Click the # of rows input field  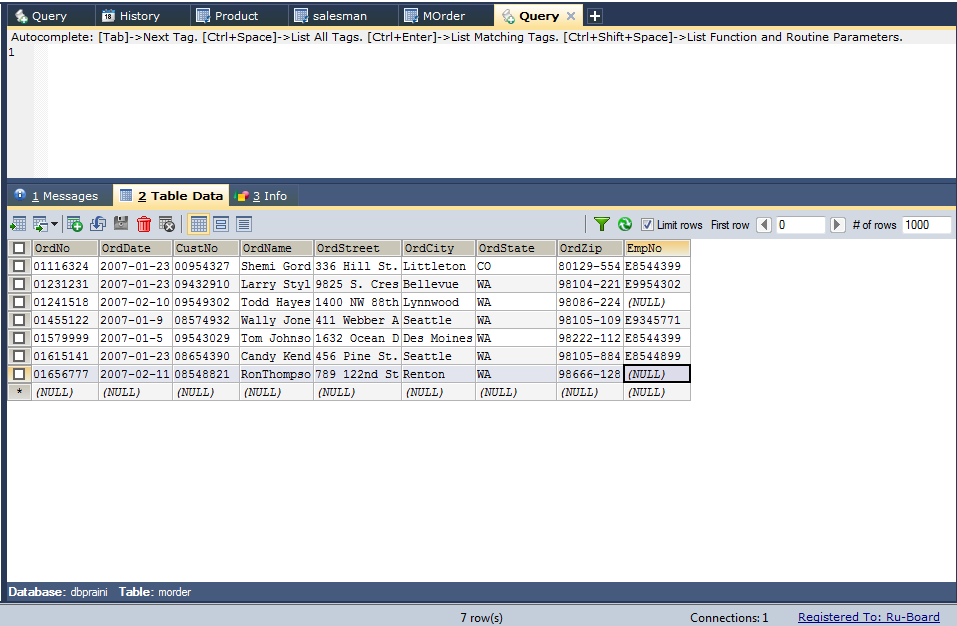[x=925, y=224]
